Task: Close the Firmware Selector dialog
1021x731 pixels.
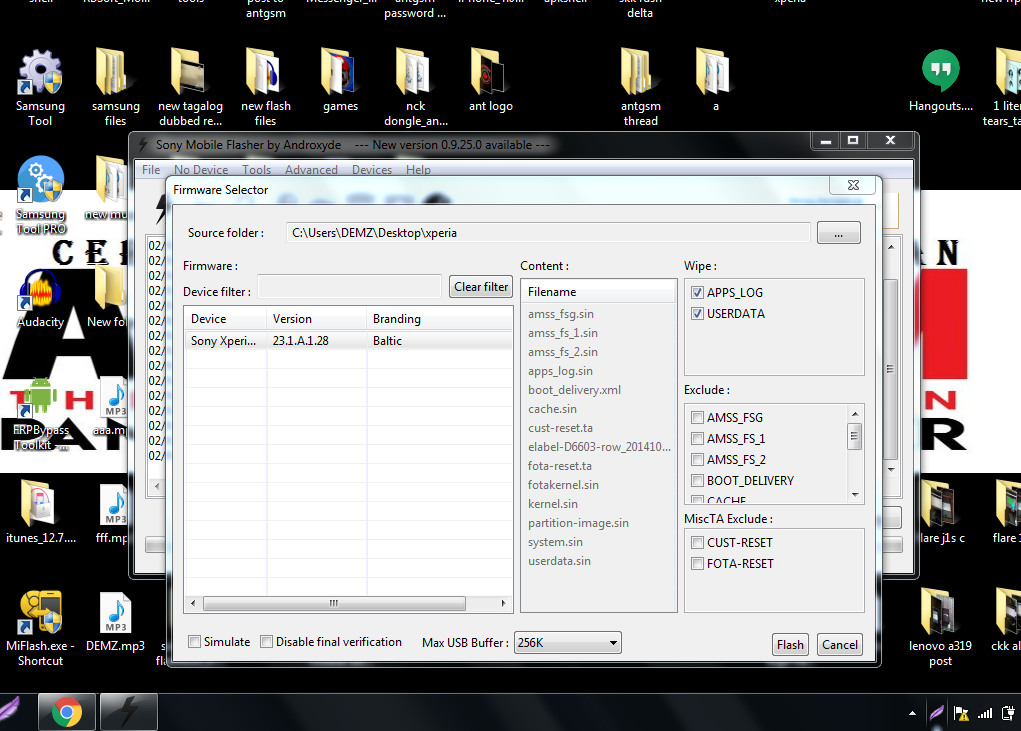Action: (853, 185)
